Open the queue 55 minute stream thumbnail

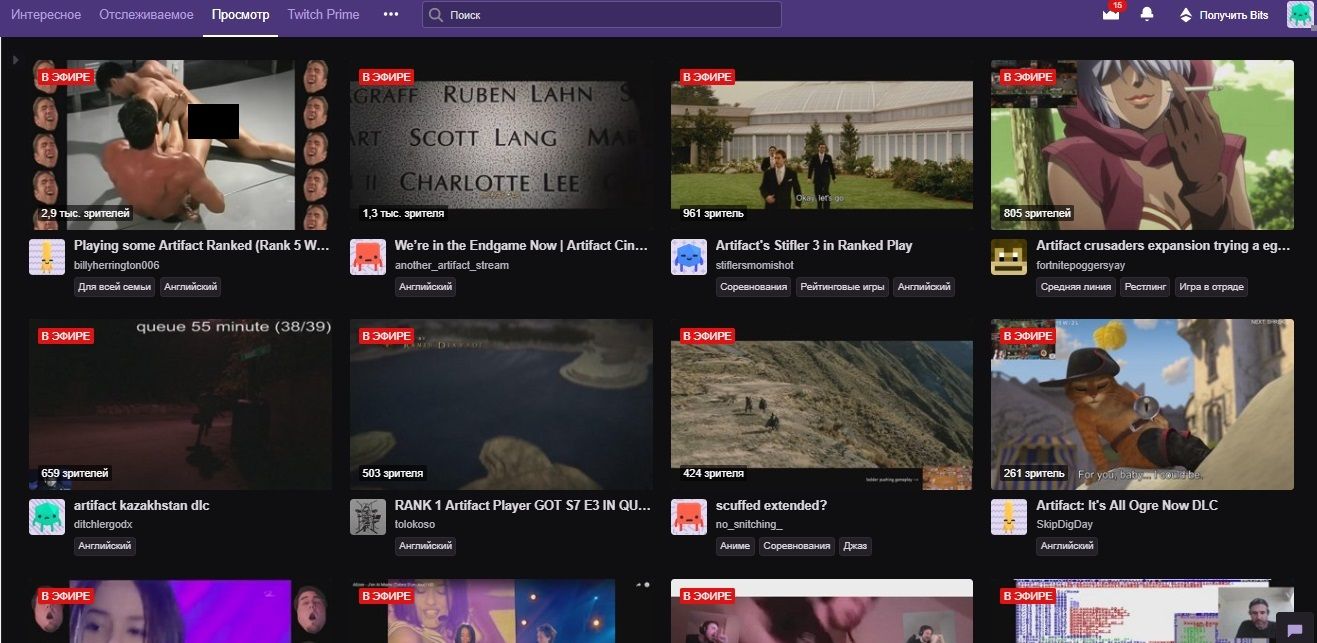[180, 404]
